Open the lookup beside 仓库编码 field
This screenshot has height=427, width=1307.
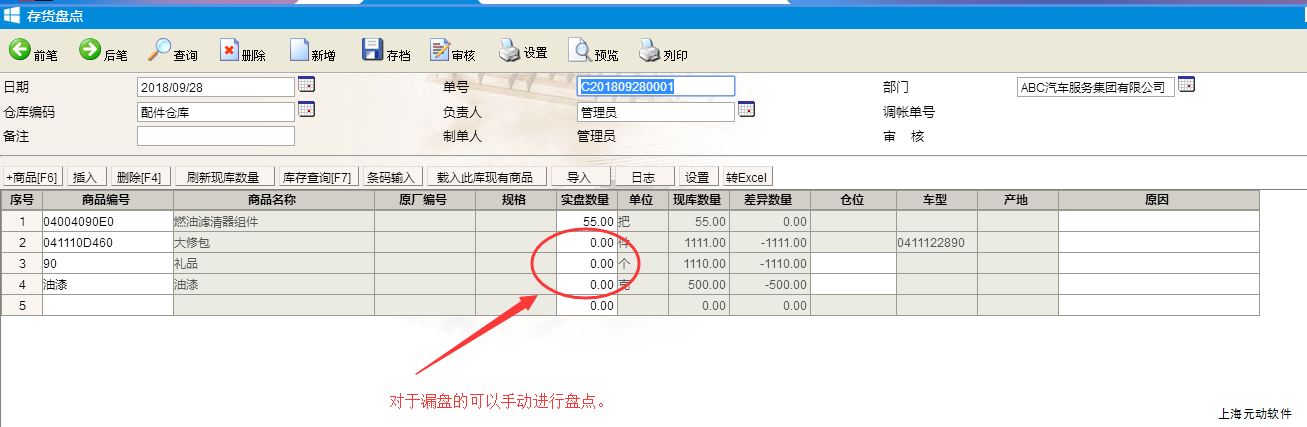coord(307,110)
